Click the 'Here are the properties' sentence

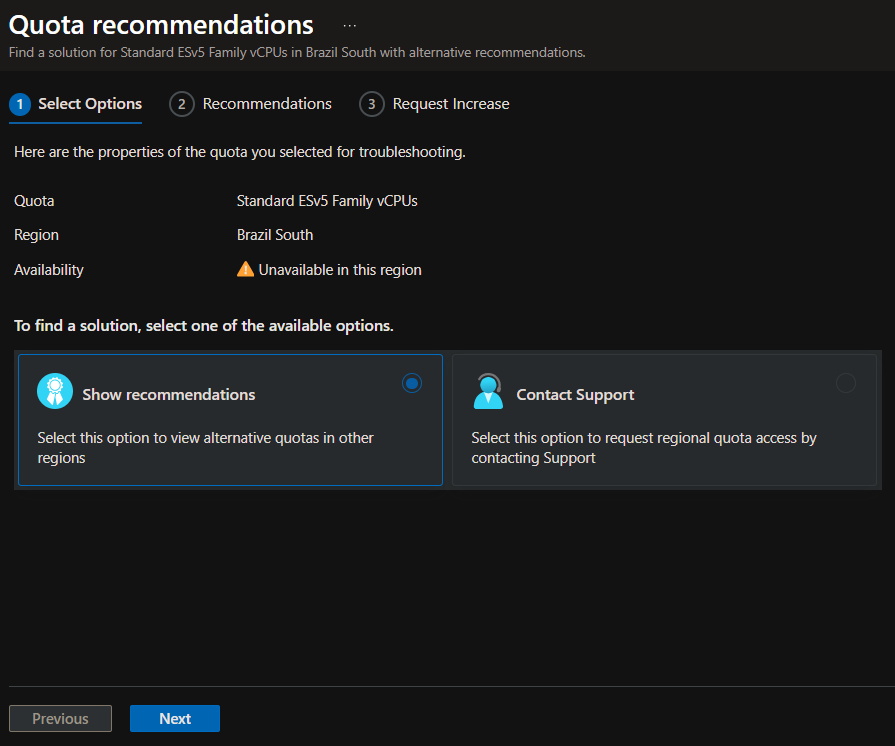click(x=240, y=152)
